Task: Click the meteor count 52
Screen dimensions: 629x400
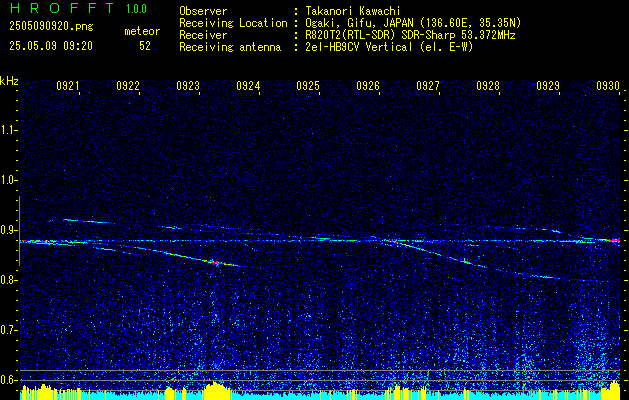Action: point(145,46)
